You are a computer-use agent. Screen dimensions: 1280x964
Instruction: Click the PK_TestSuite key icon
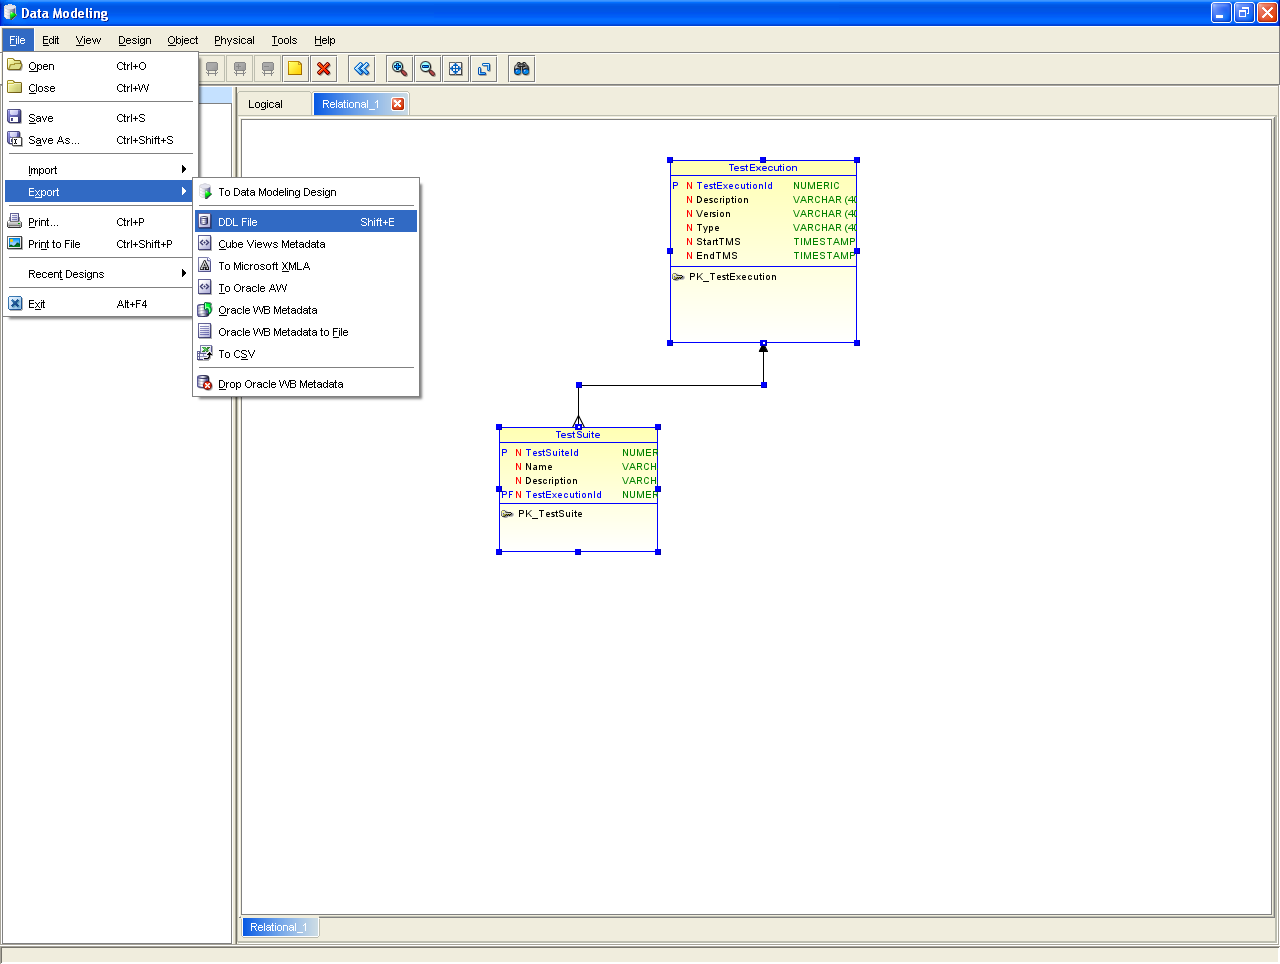507,514
